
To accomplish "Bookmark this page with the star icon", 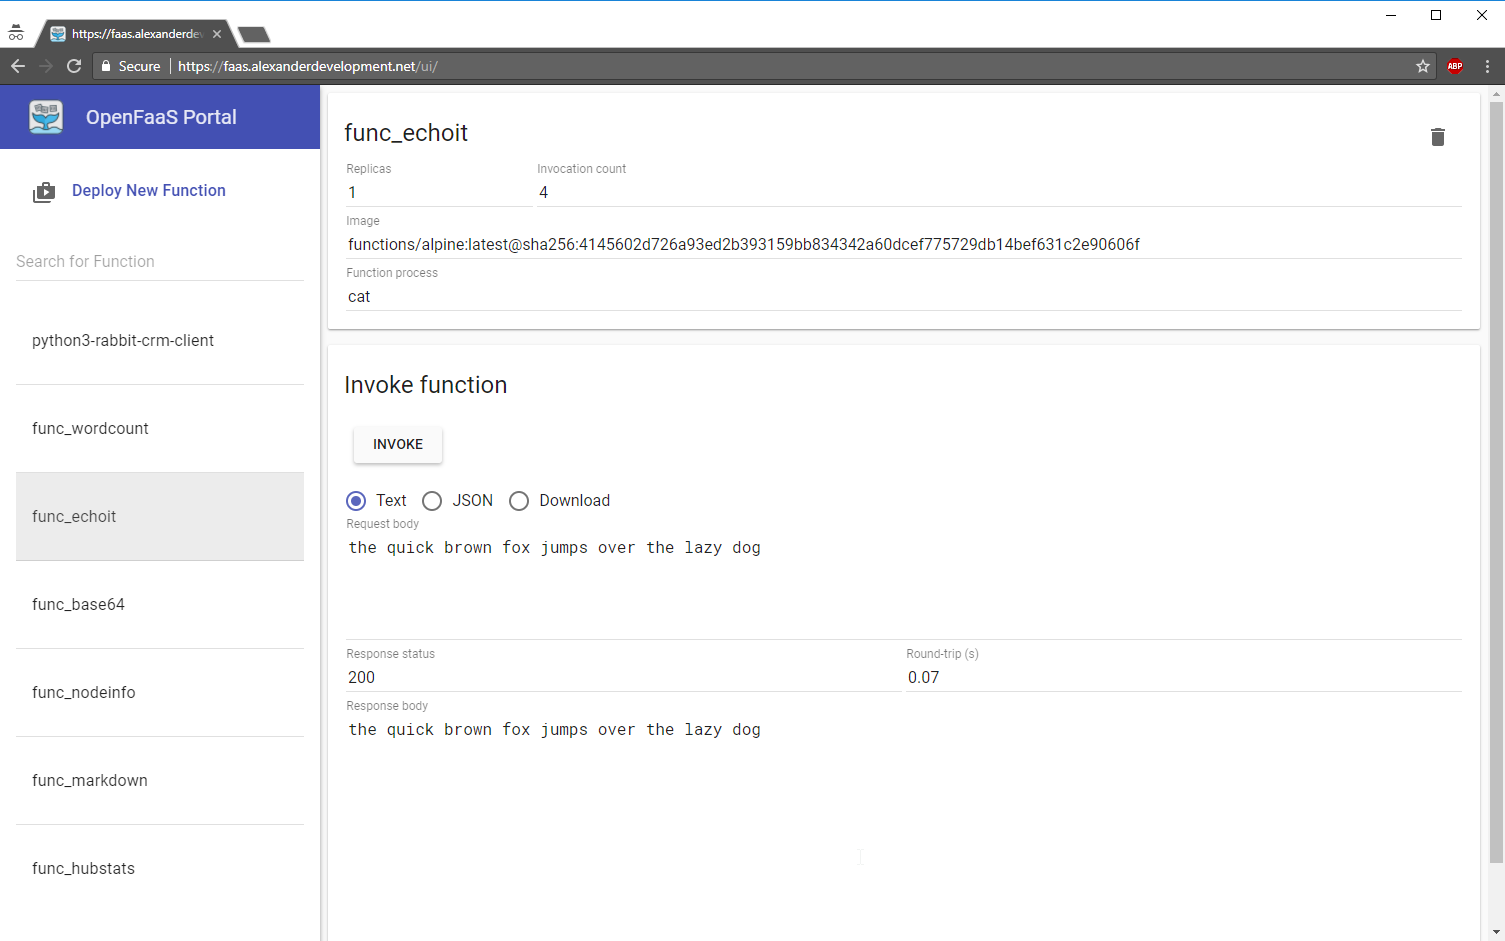I will tap(1423, 66).
